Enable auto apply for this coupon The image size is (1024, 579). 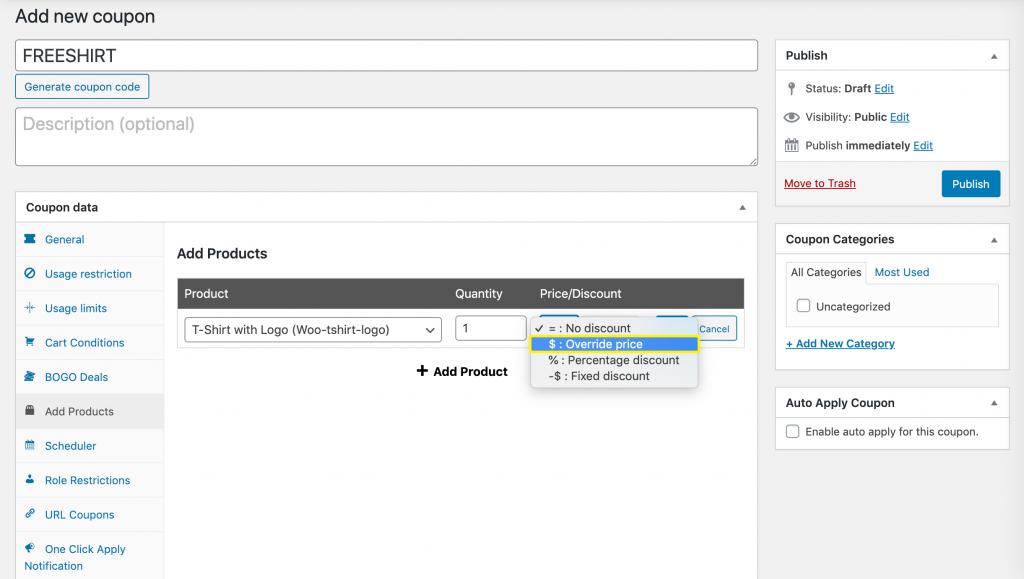pyautogui.click(x=793, y=432)
